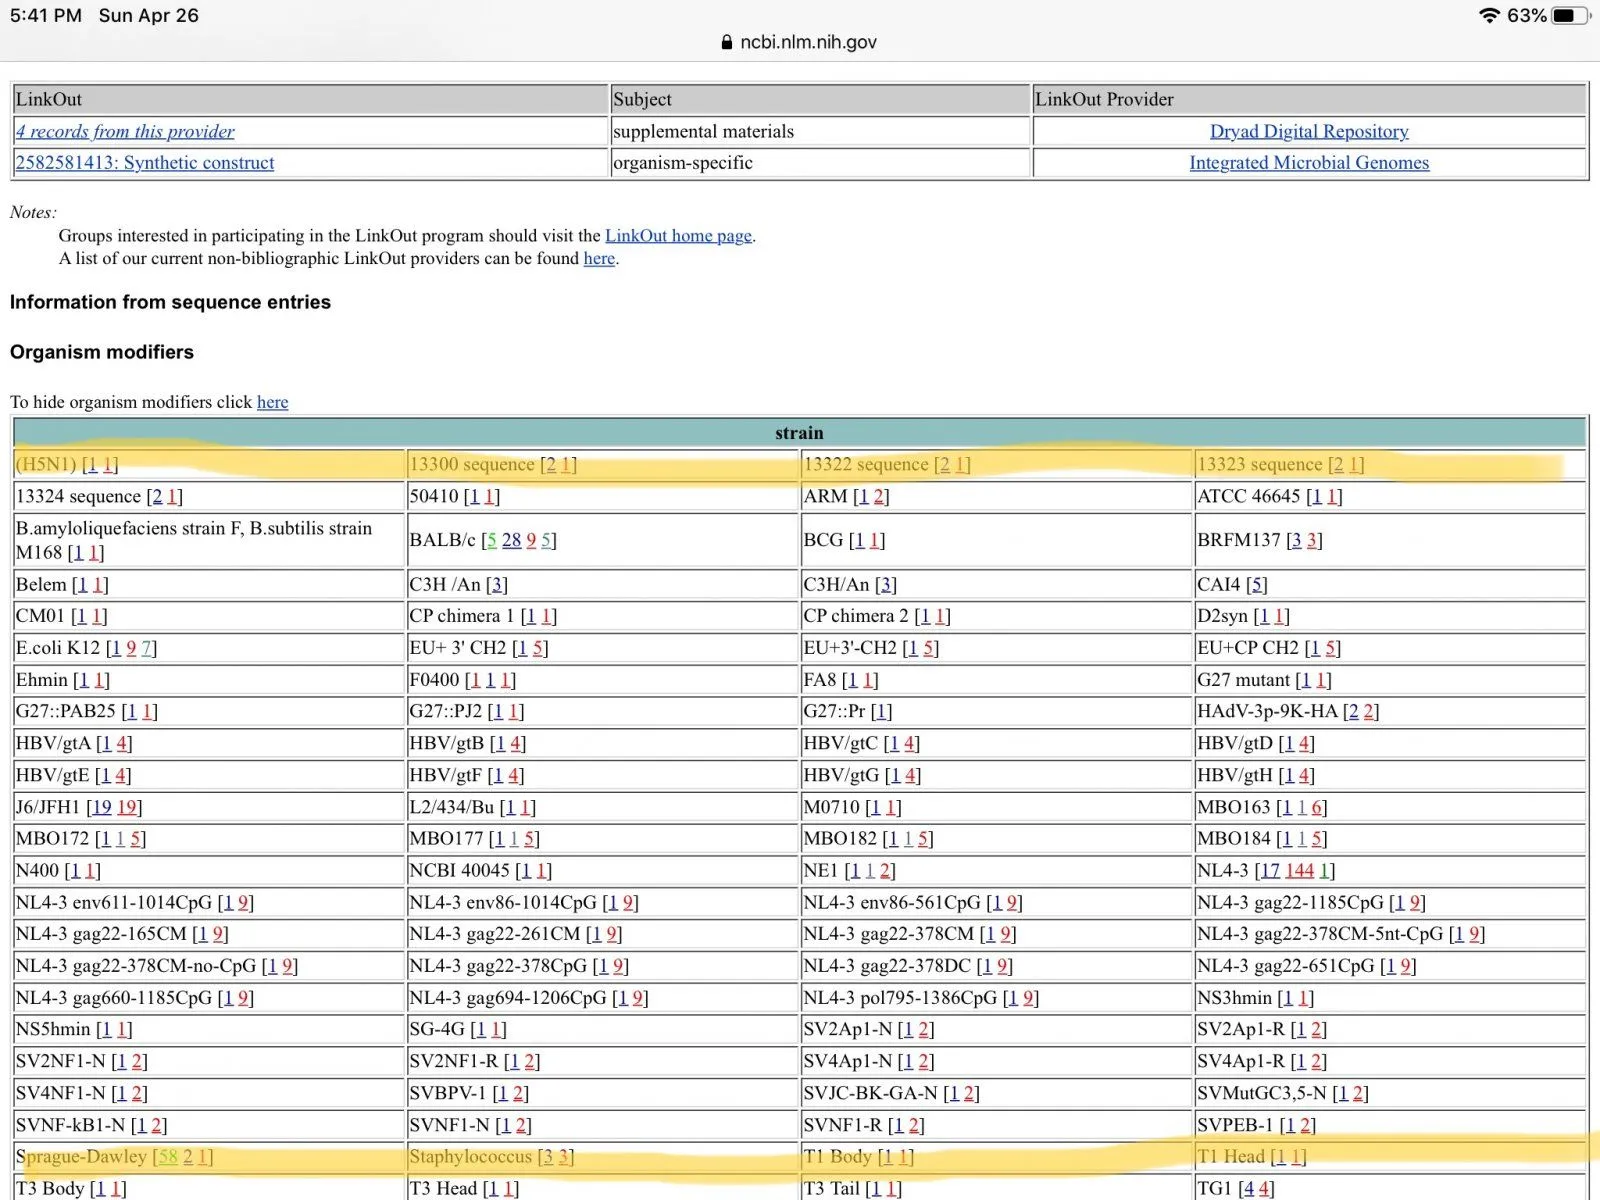The width and height of the screenshot is (1600, 1200).
Task: Tap the padlock icon in address bar
Action: pyautogui.click(x=726, y=42)
